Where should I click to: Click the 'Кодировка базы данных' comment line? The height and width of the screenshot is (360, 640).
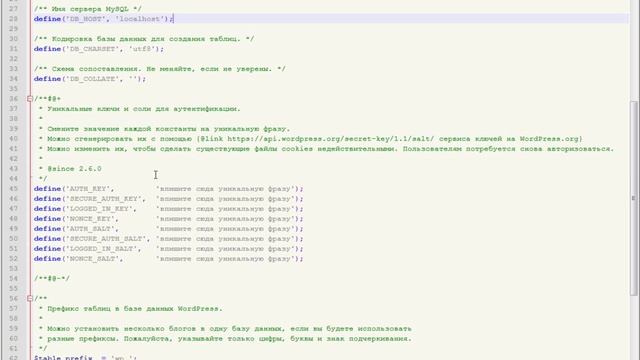point(144,39)
